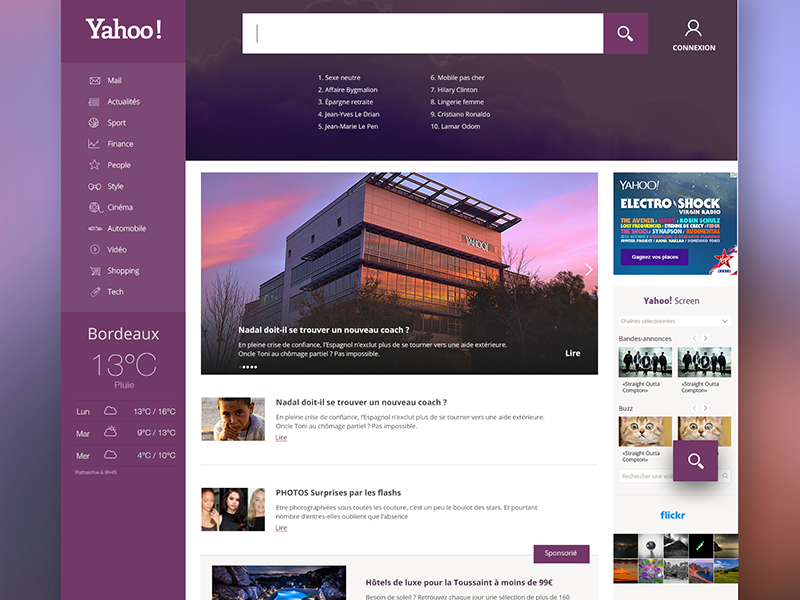This screenshot has width=800, height=600.
Task: Open trending search Lamar Odom
Action: click(x=455, y=127)
